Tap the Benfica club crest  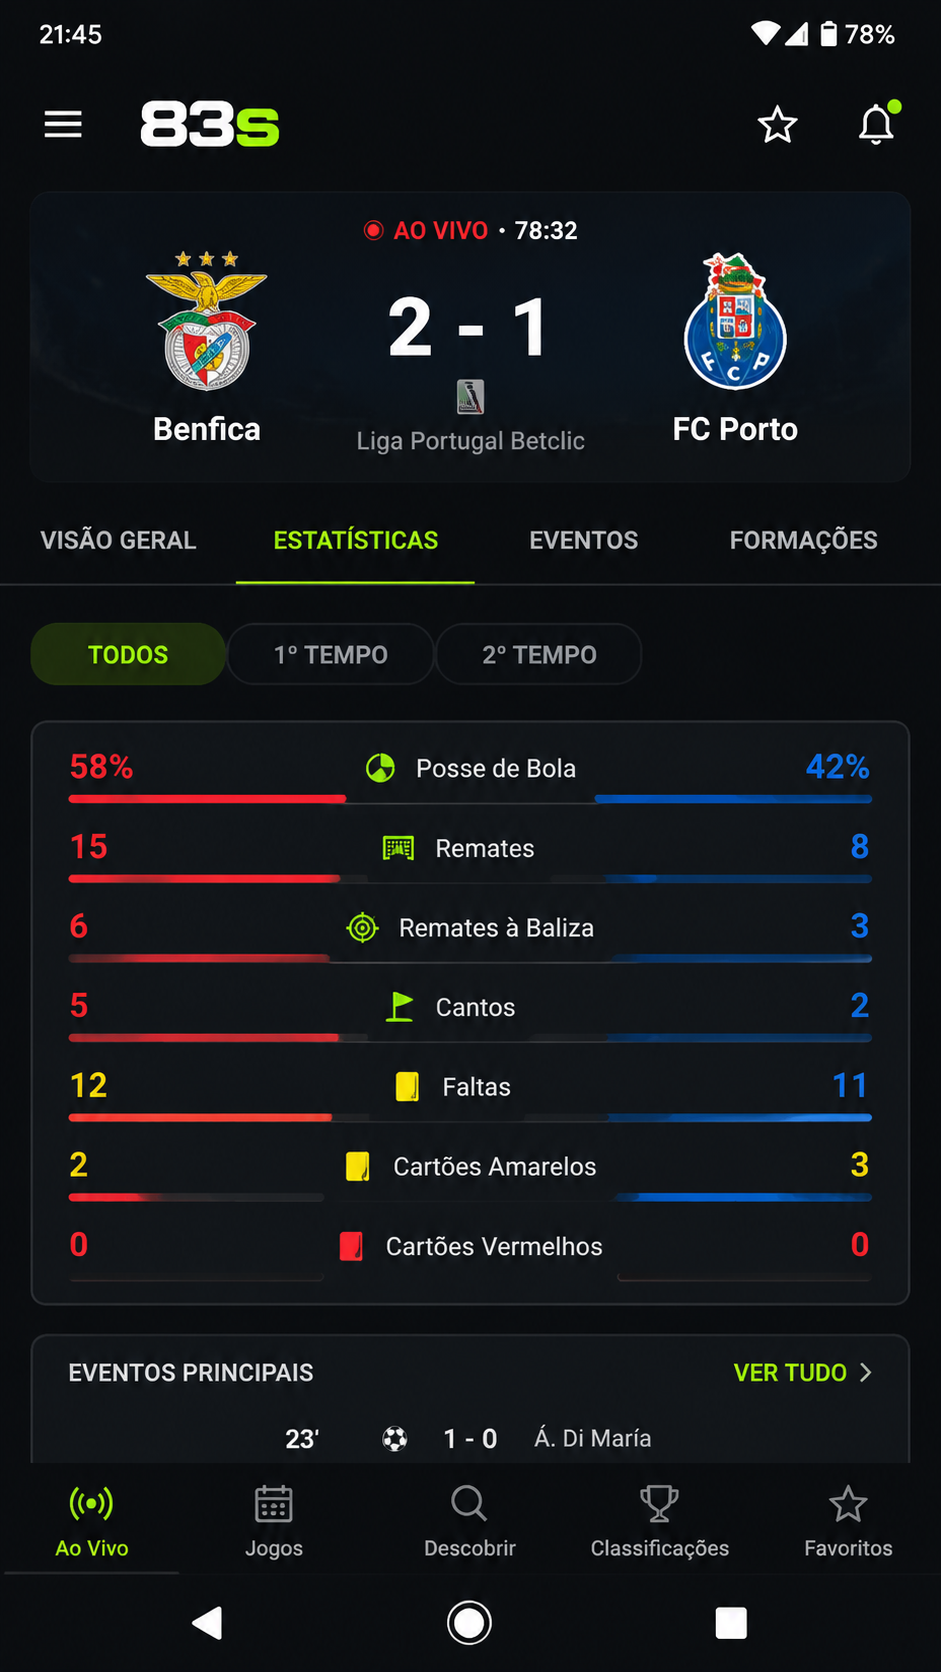pyautogui.click(x=207, y=320)
